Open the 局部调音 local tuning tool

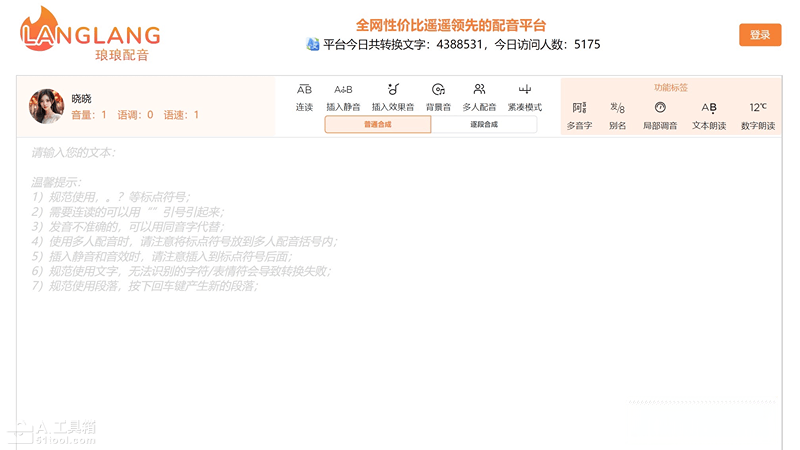[x=659, y=108]
